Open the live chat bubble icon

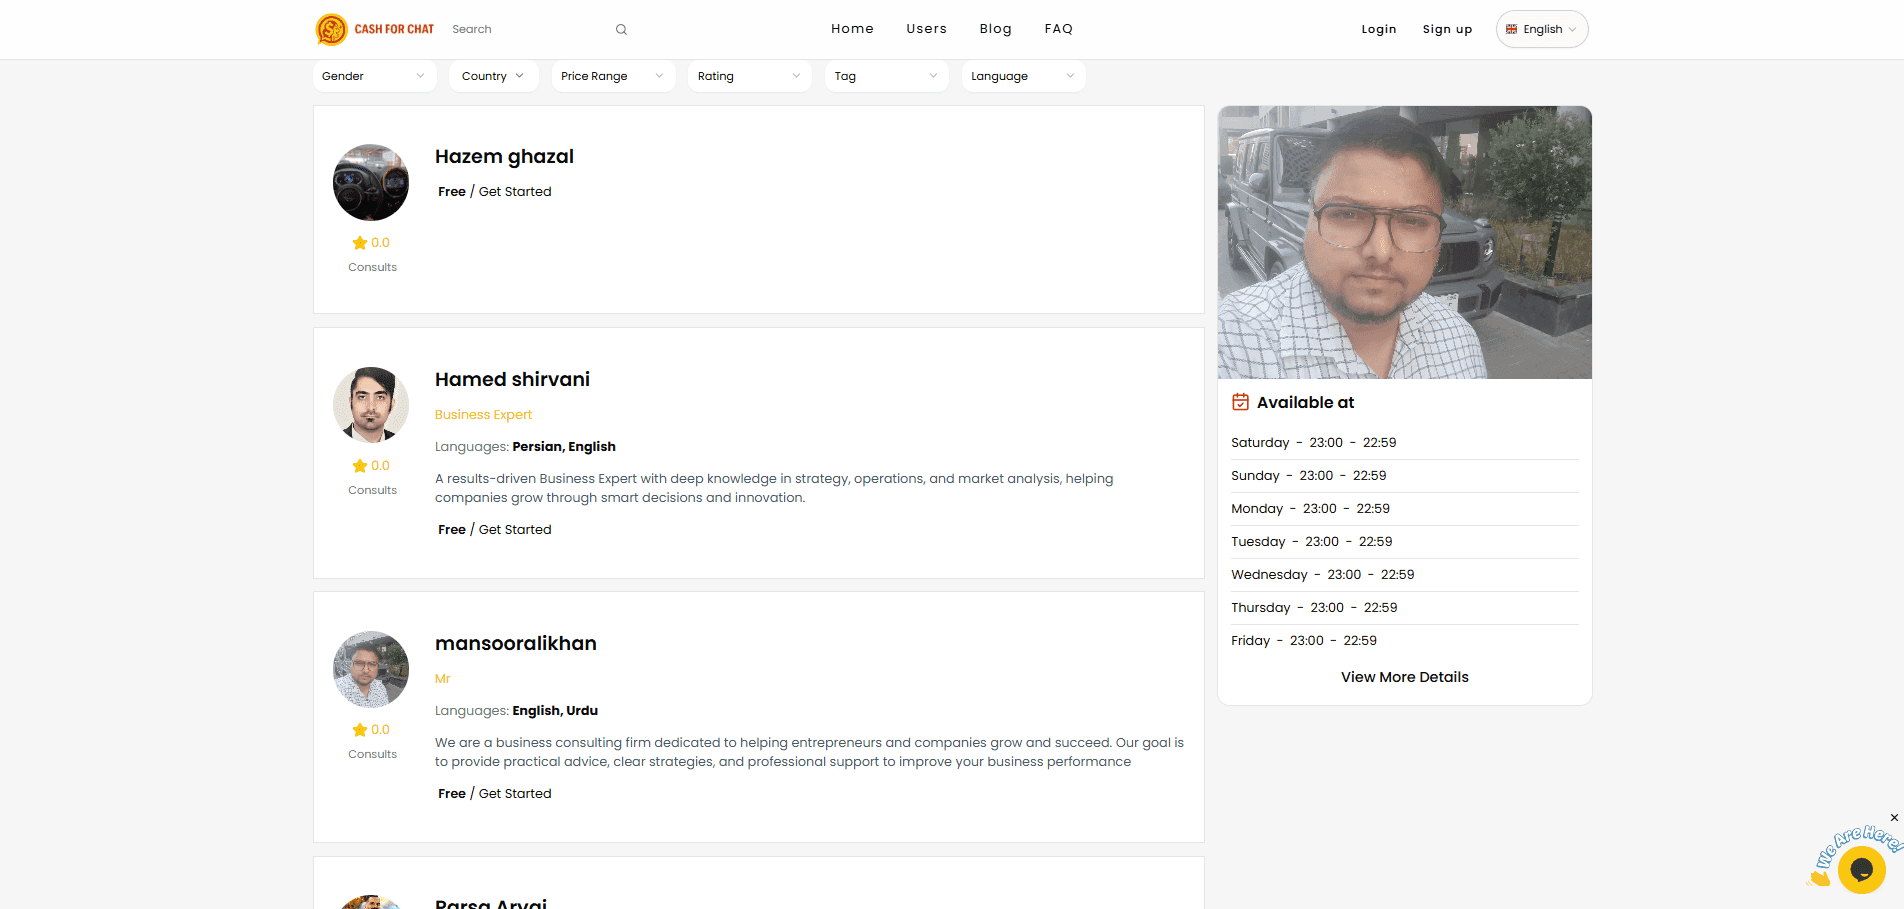click(1861, 869)
